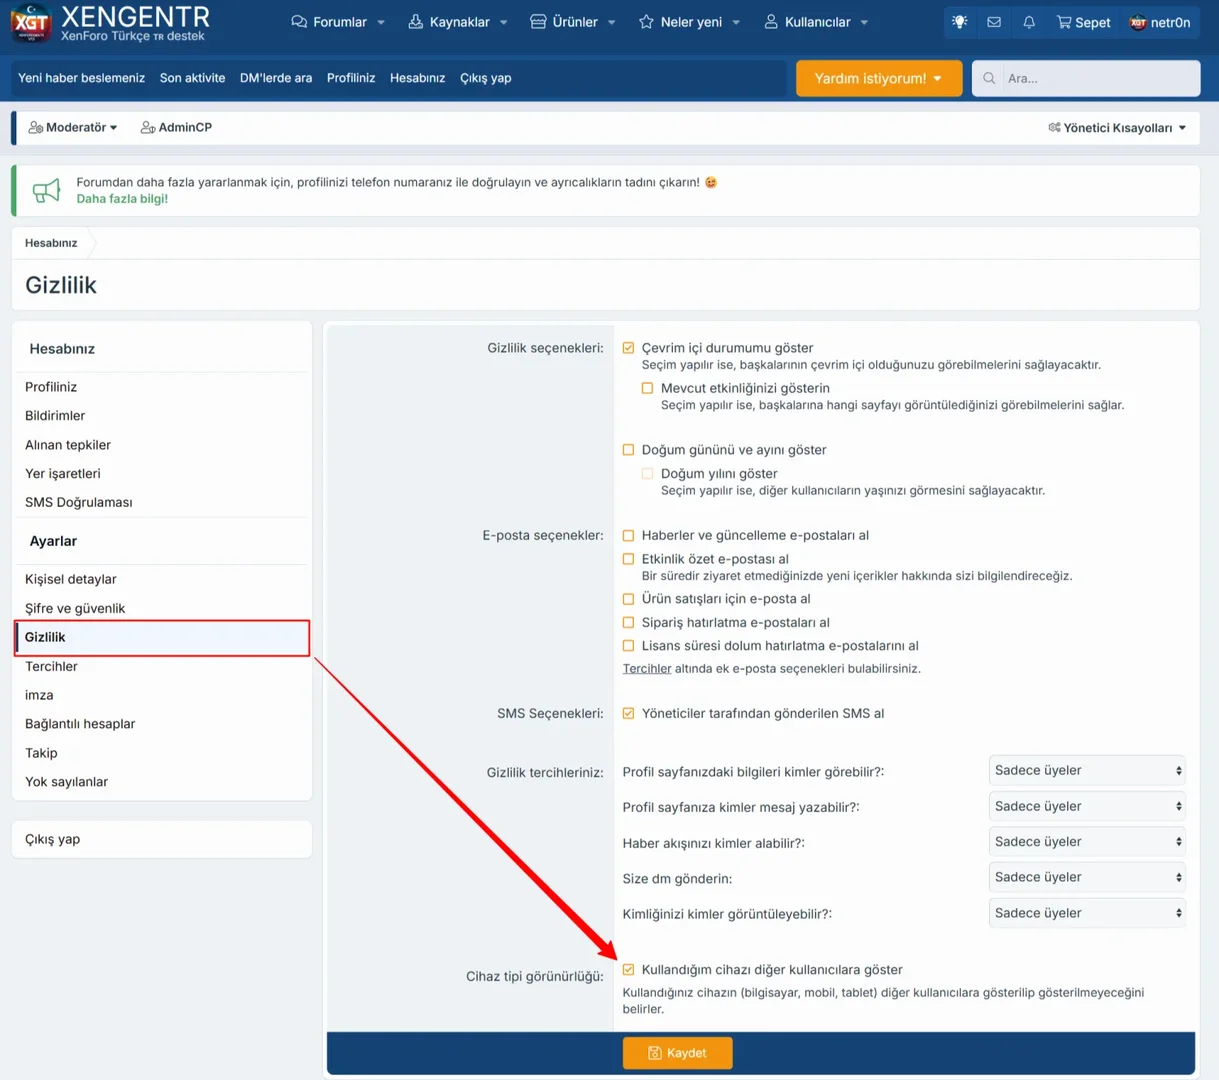Toggle 'Kullandığım cihazı diğer kullanıcılara göster' checkbox
The image size is (1219, 1080).
[628, 970]
